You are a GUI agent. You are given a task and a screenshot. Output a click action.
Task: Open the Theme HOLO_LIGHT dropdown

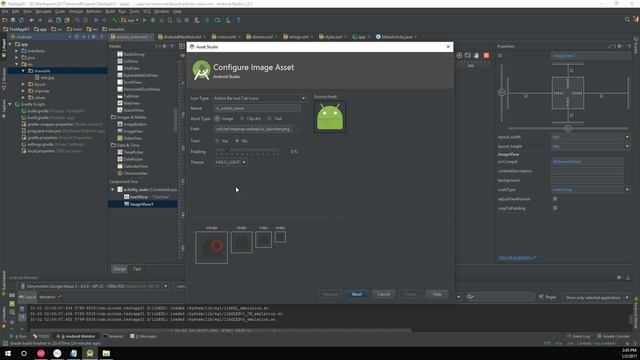(x=231, y=162)
